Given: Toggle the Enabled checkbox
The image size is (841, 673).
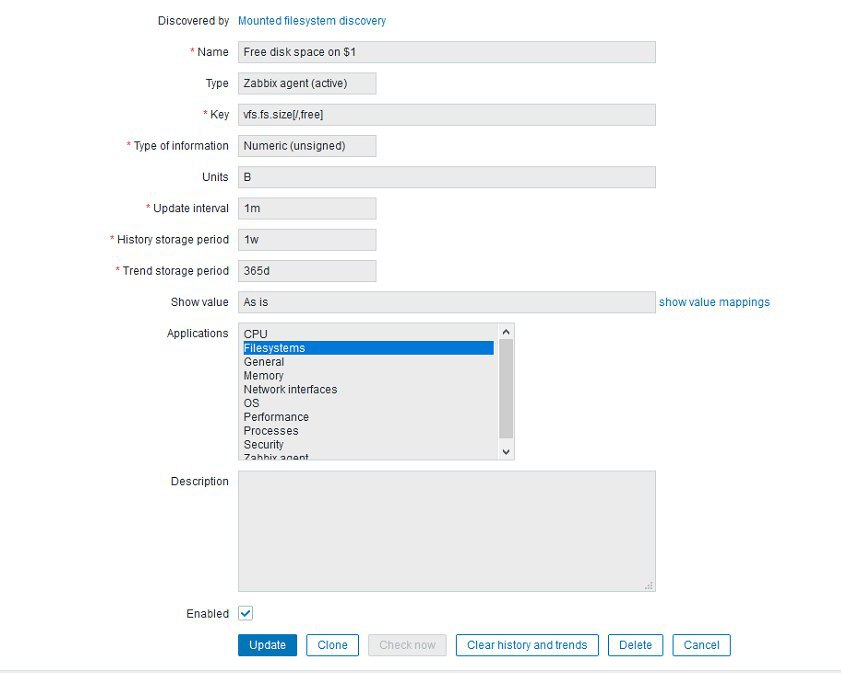Looking at the screenshot, I should (246, 613).
